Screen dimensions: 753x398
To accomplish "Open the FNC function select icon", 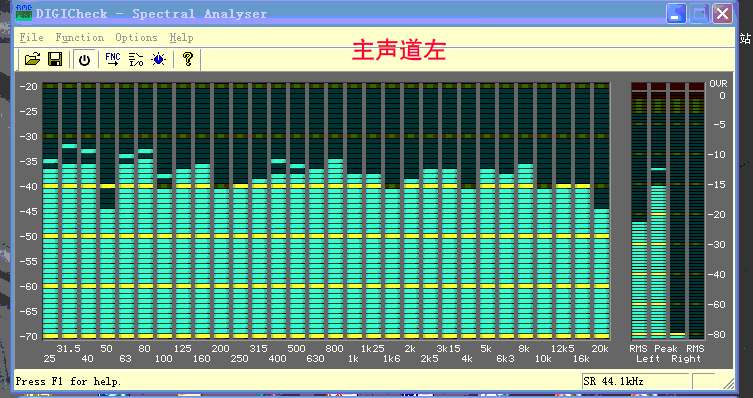I will pos(113,60).
